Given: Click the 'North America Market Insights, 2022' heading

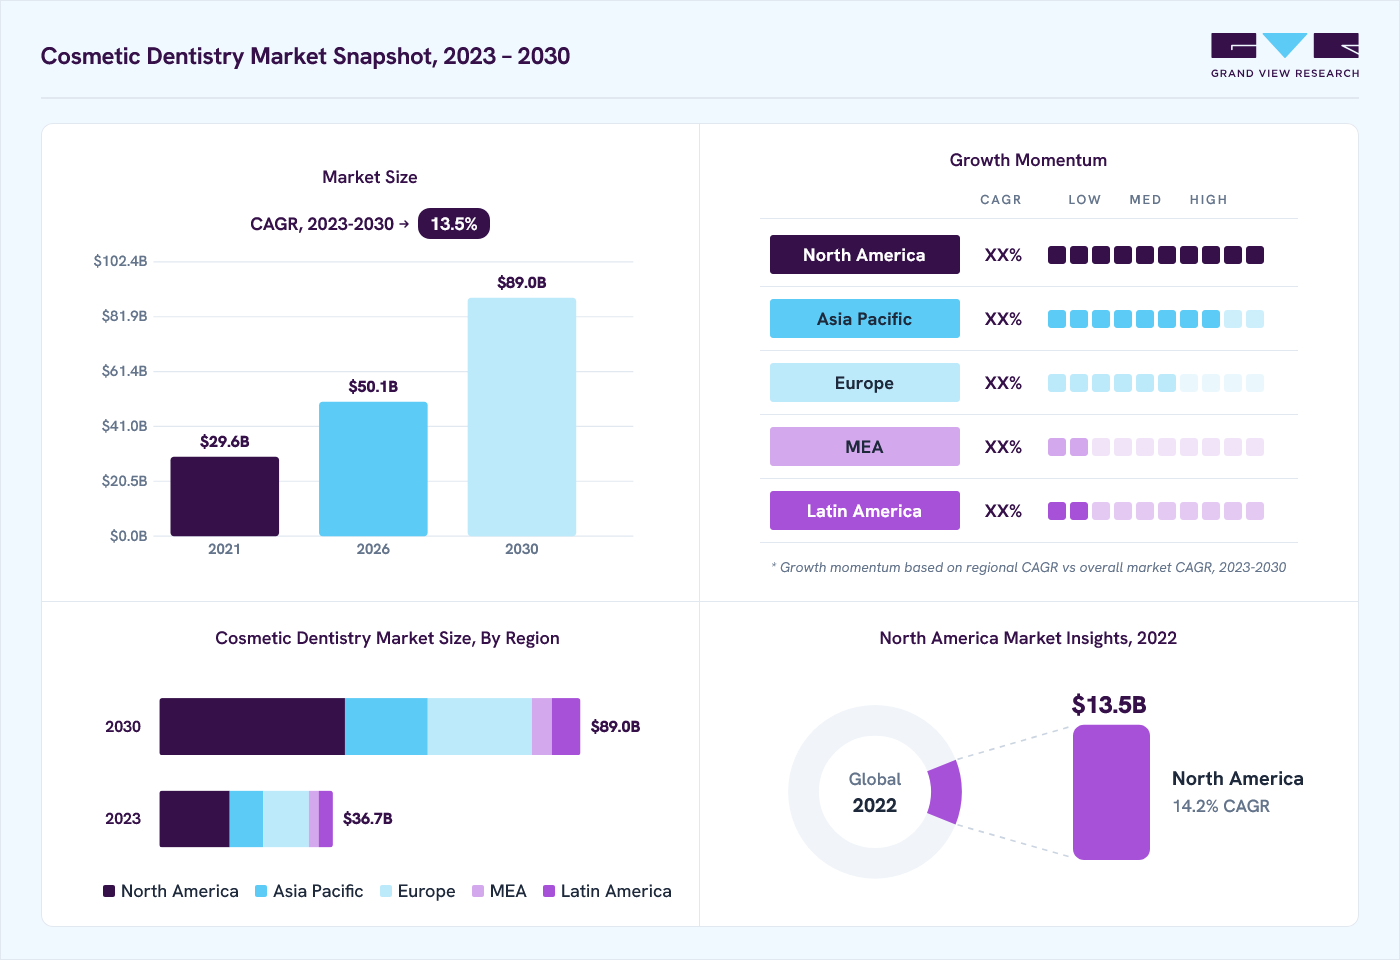Looking at the screenshot, I should click(1028, 638).
